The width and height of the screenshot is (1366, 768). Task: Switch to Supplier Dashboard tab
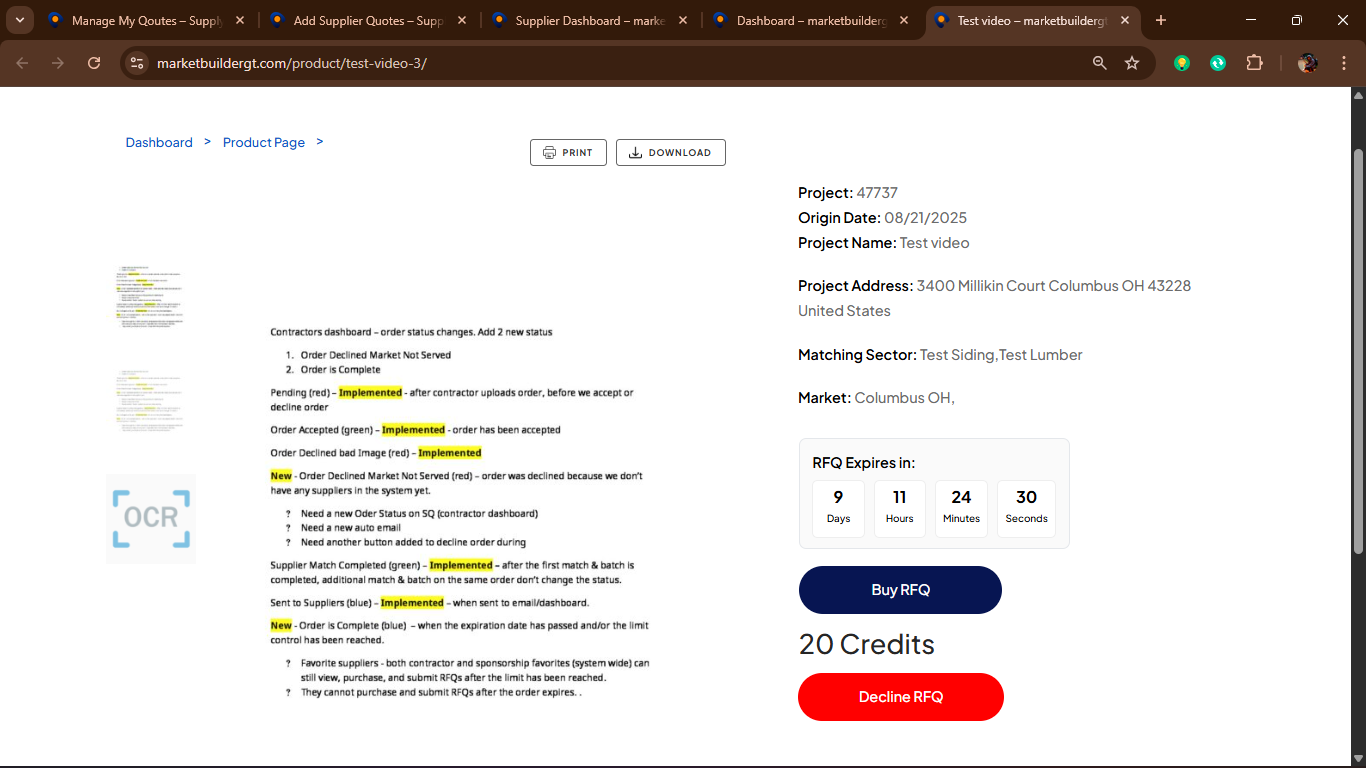588,20
